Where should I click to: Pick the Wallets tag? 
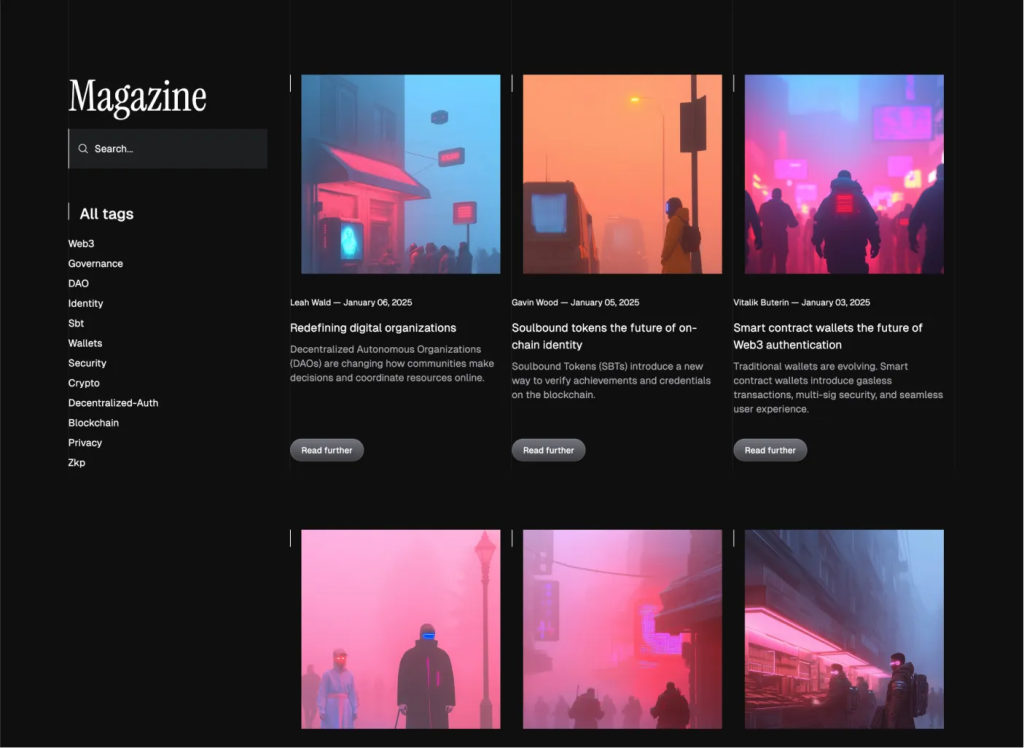coord(85,344)
